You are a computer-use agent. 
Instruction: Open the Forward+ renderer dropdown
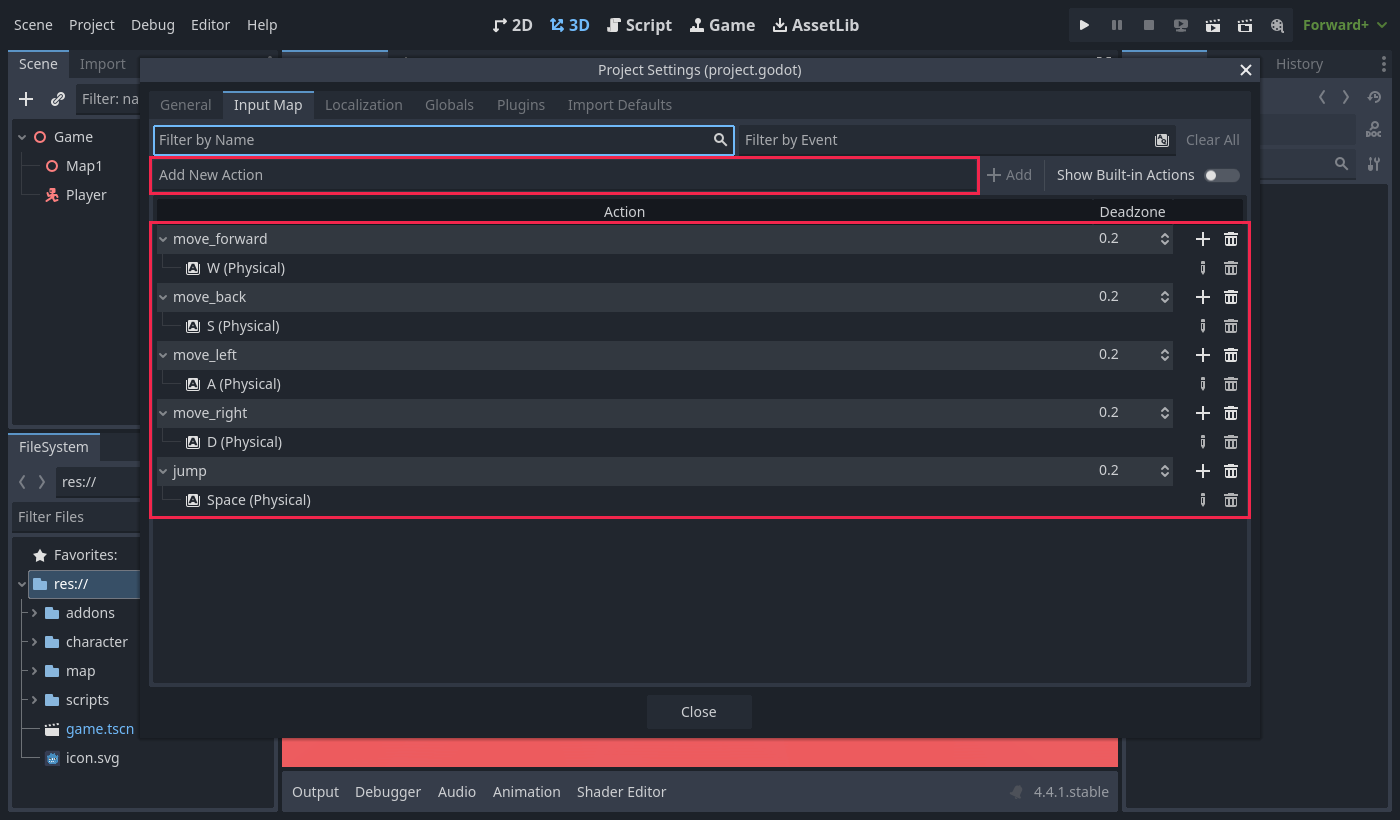click(x=1346, y=25)
